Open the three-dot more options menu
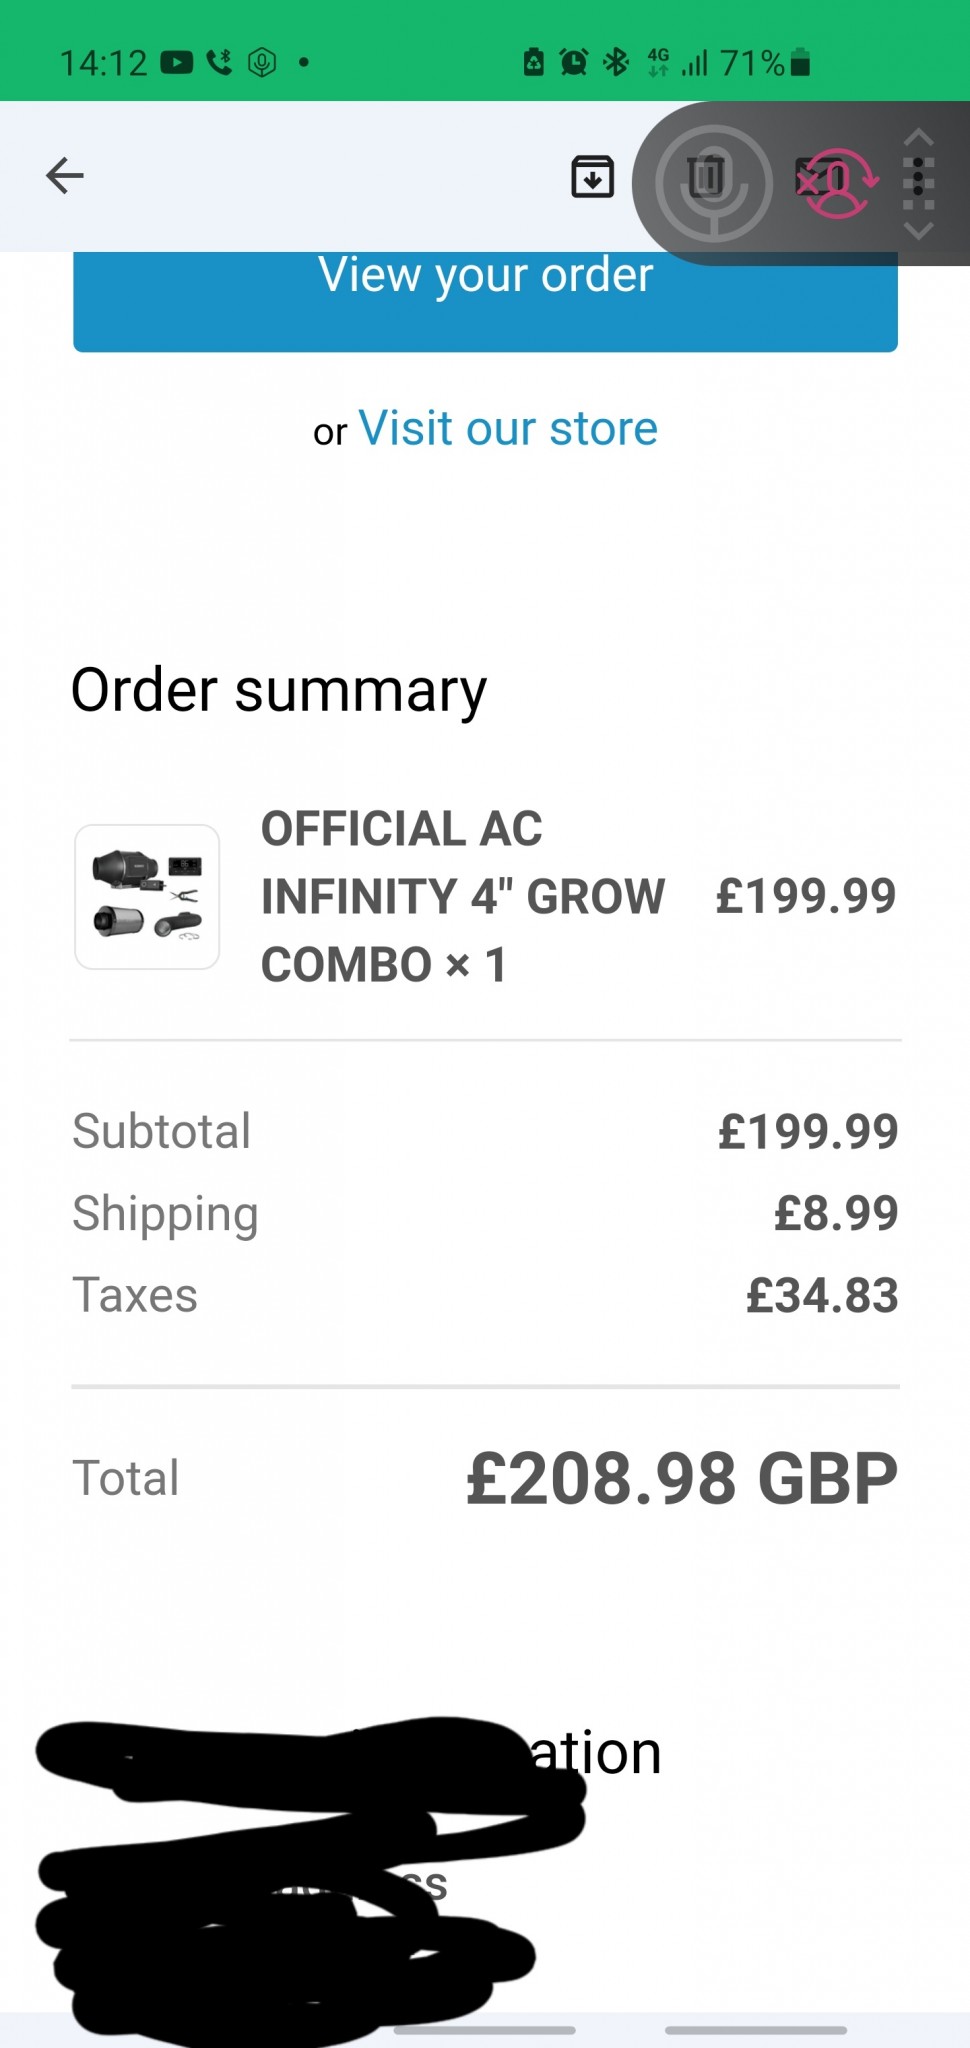The width and height of the screenshot is (970, 2048). (918, 182)
